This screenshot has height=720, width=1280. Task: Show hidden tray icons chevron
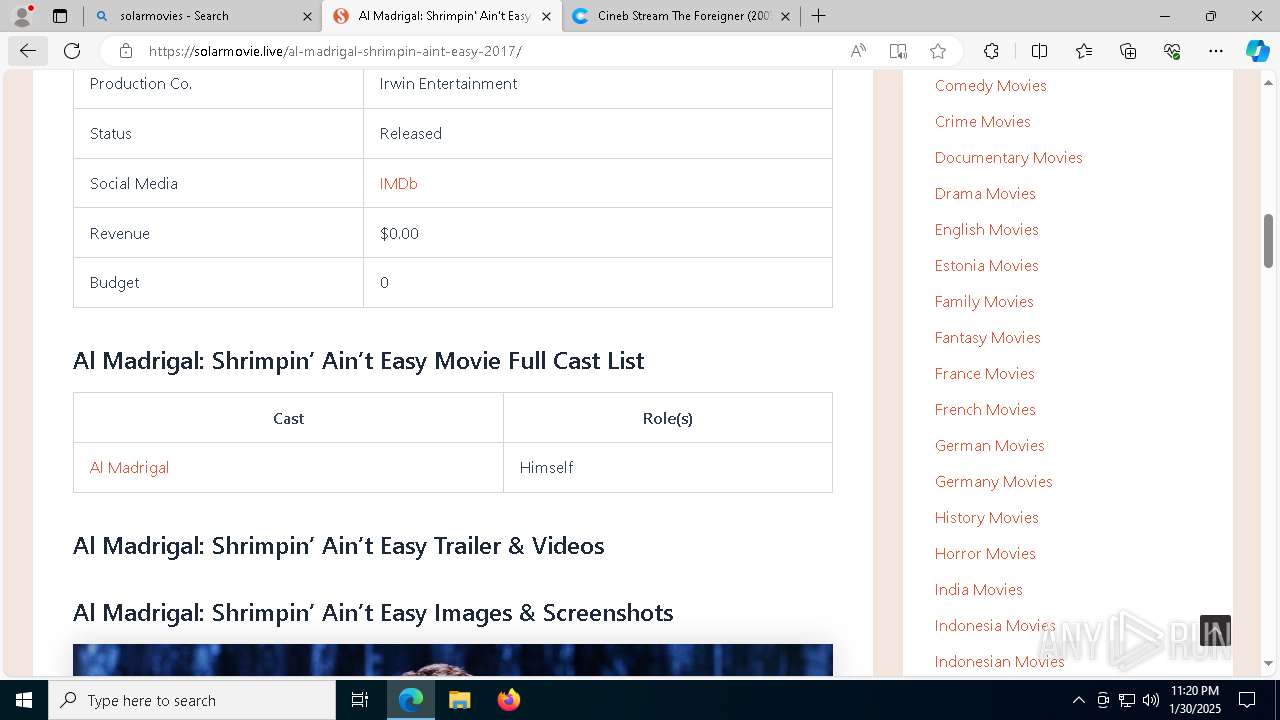pos(1078,700)
